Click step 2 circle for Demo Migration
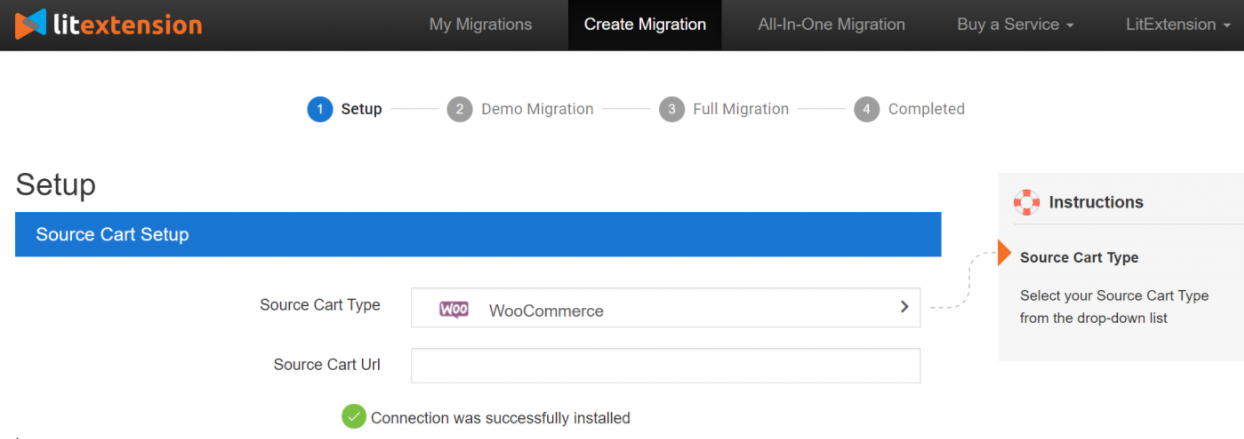The width and height of the screenshot is (1244, 439). pos(460,109)
